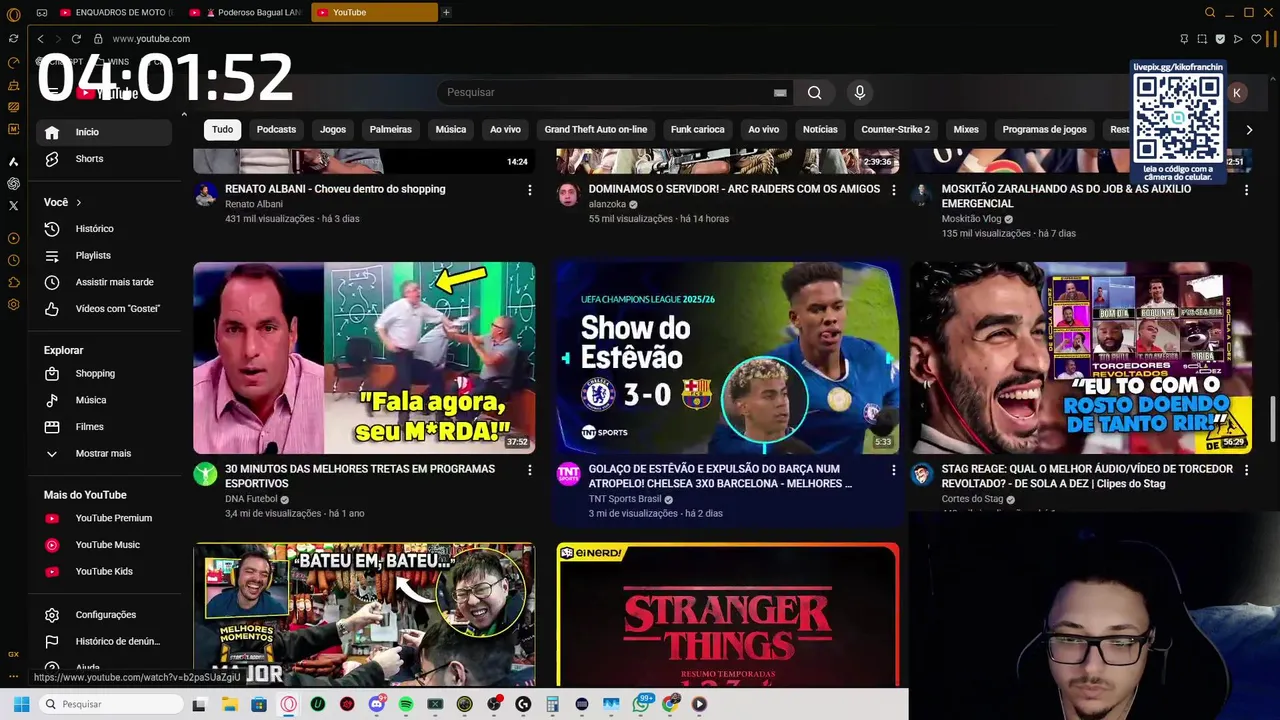Open WhatsApp from the taskbar
Viewport: 1280px width, 720px height.
[x=641, y=704]
